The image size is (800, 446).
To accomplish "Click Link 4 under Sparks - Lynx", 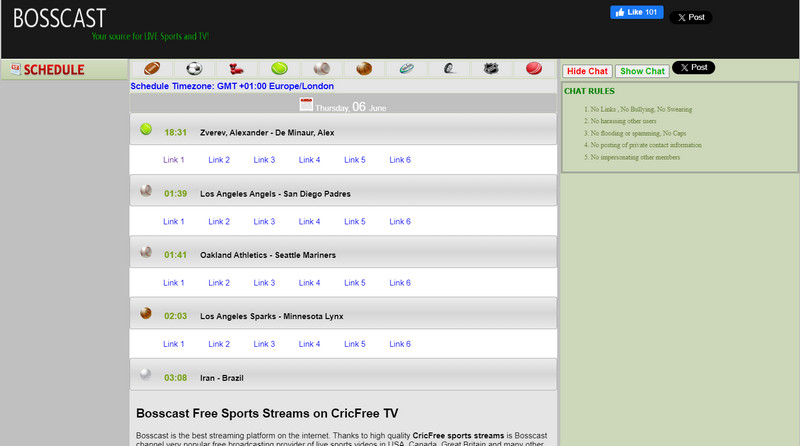I will click(309, 344).
